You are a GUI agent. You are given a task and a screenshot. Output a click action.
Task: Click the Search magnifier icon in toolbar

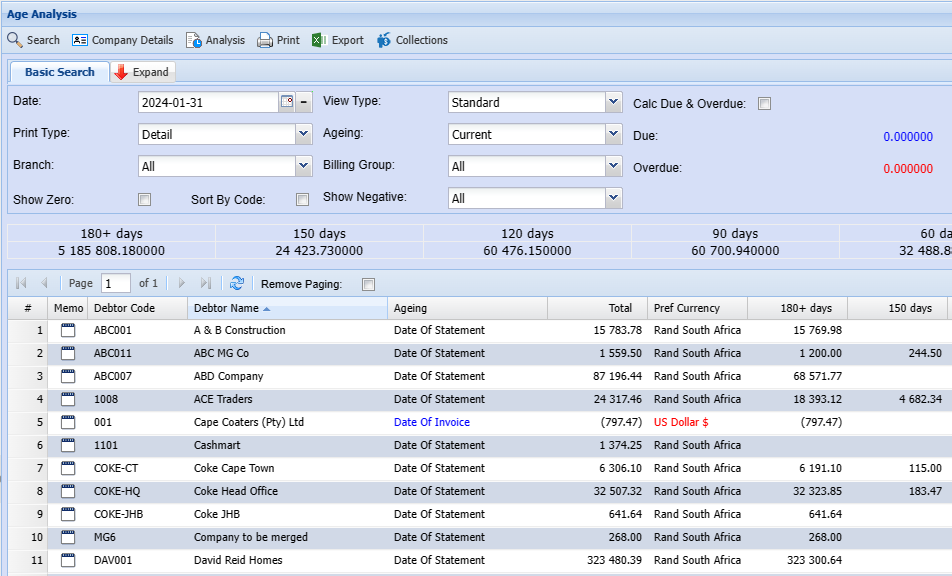[15, 40]
